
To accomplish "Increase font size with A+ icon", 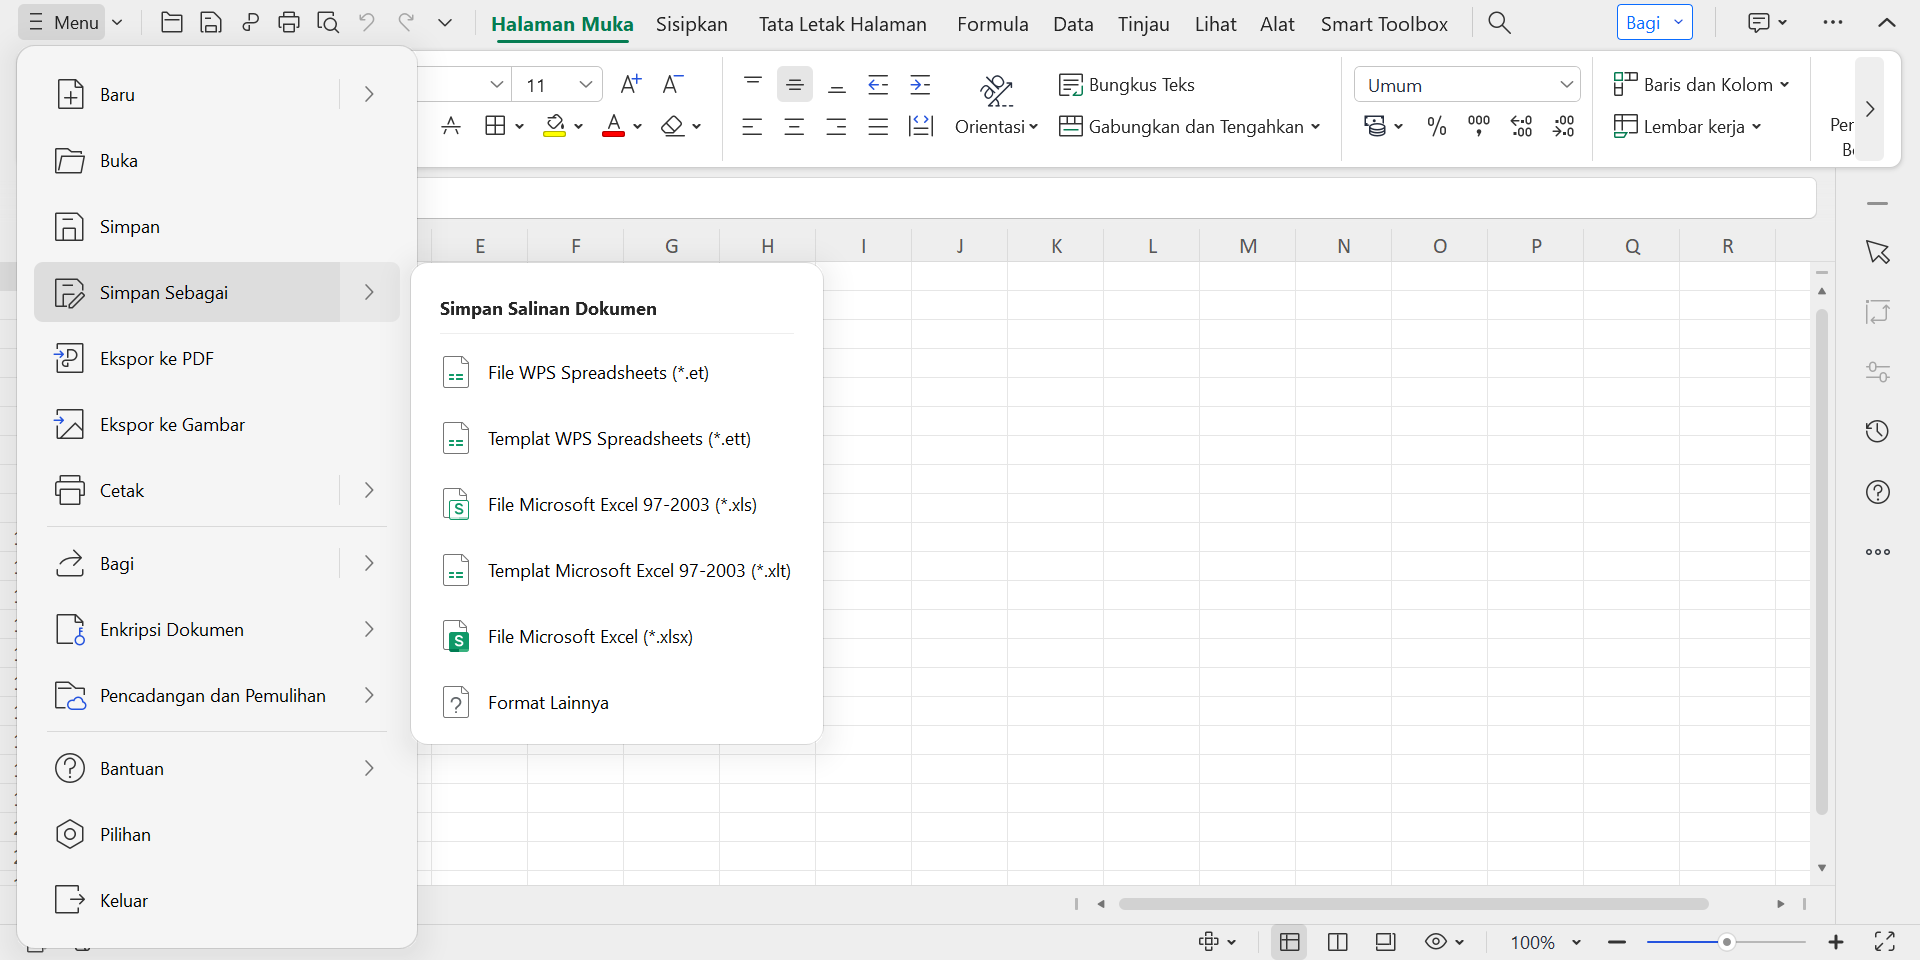I will [630, 84].
